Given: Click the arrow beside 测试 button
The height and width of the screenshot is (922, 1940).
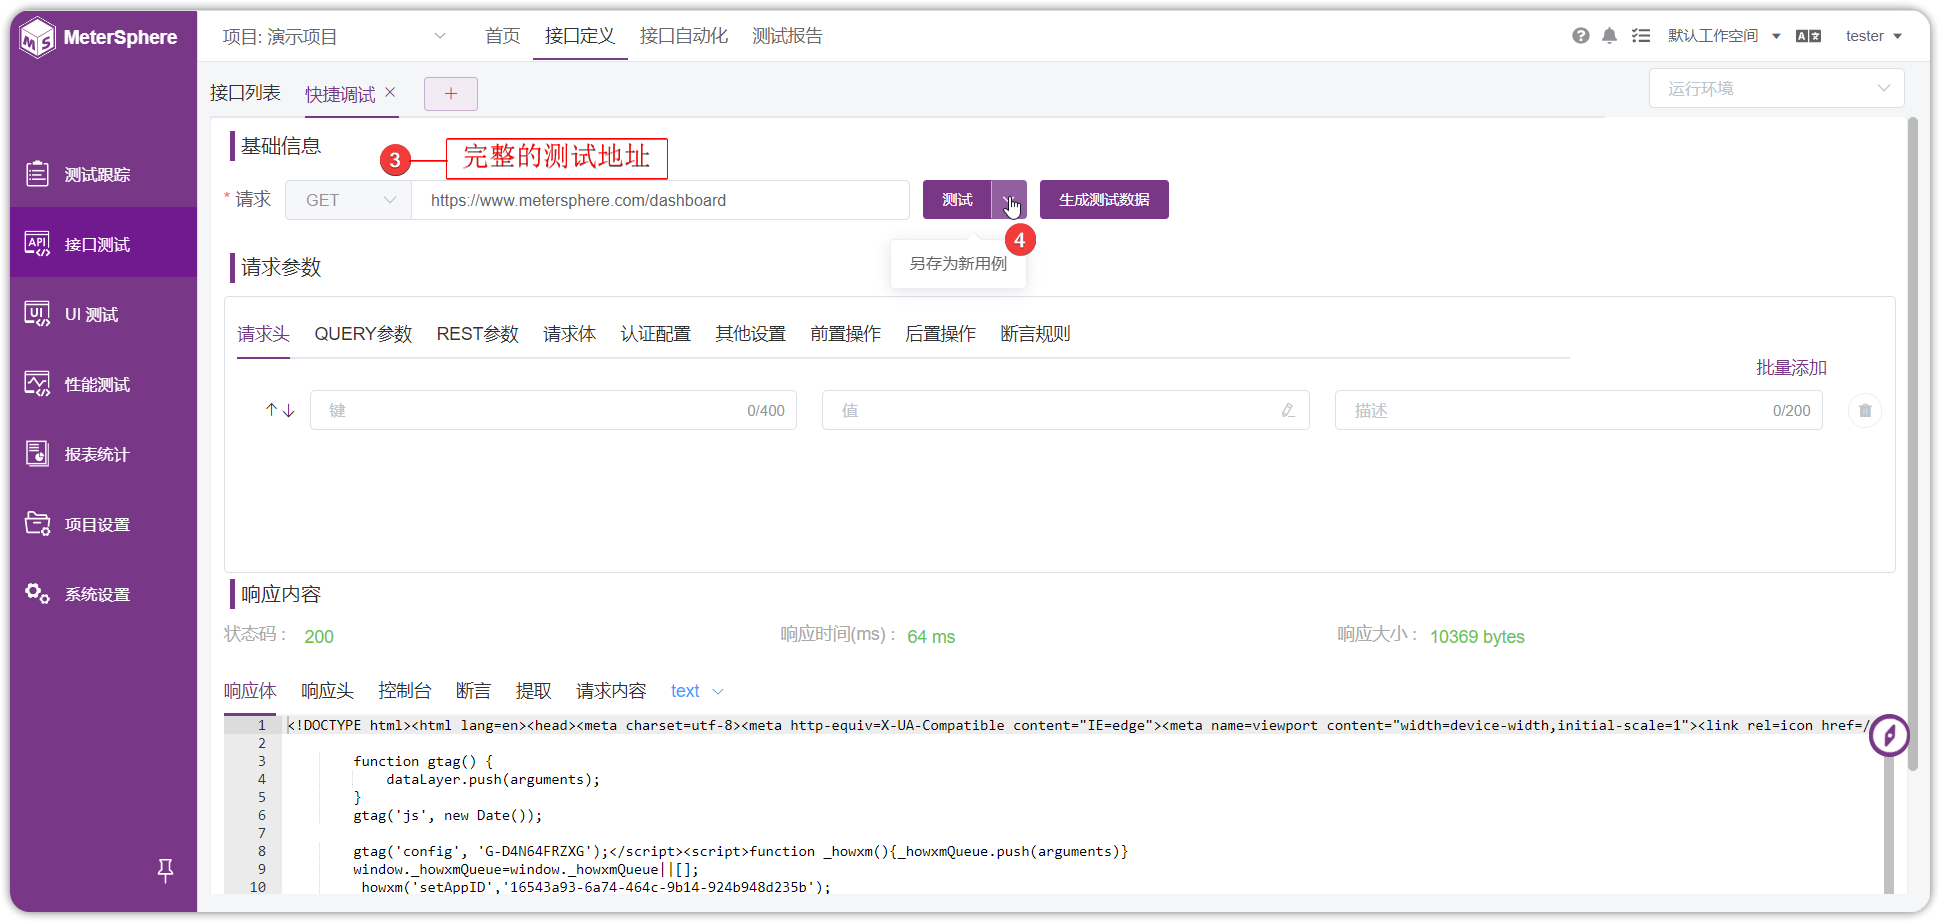Looking at the screenshot, I should [1009, 199].
